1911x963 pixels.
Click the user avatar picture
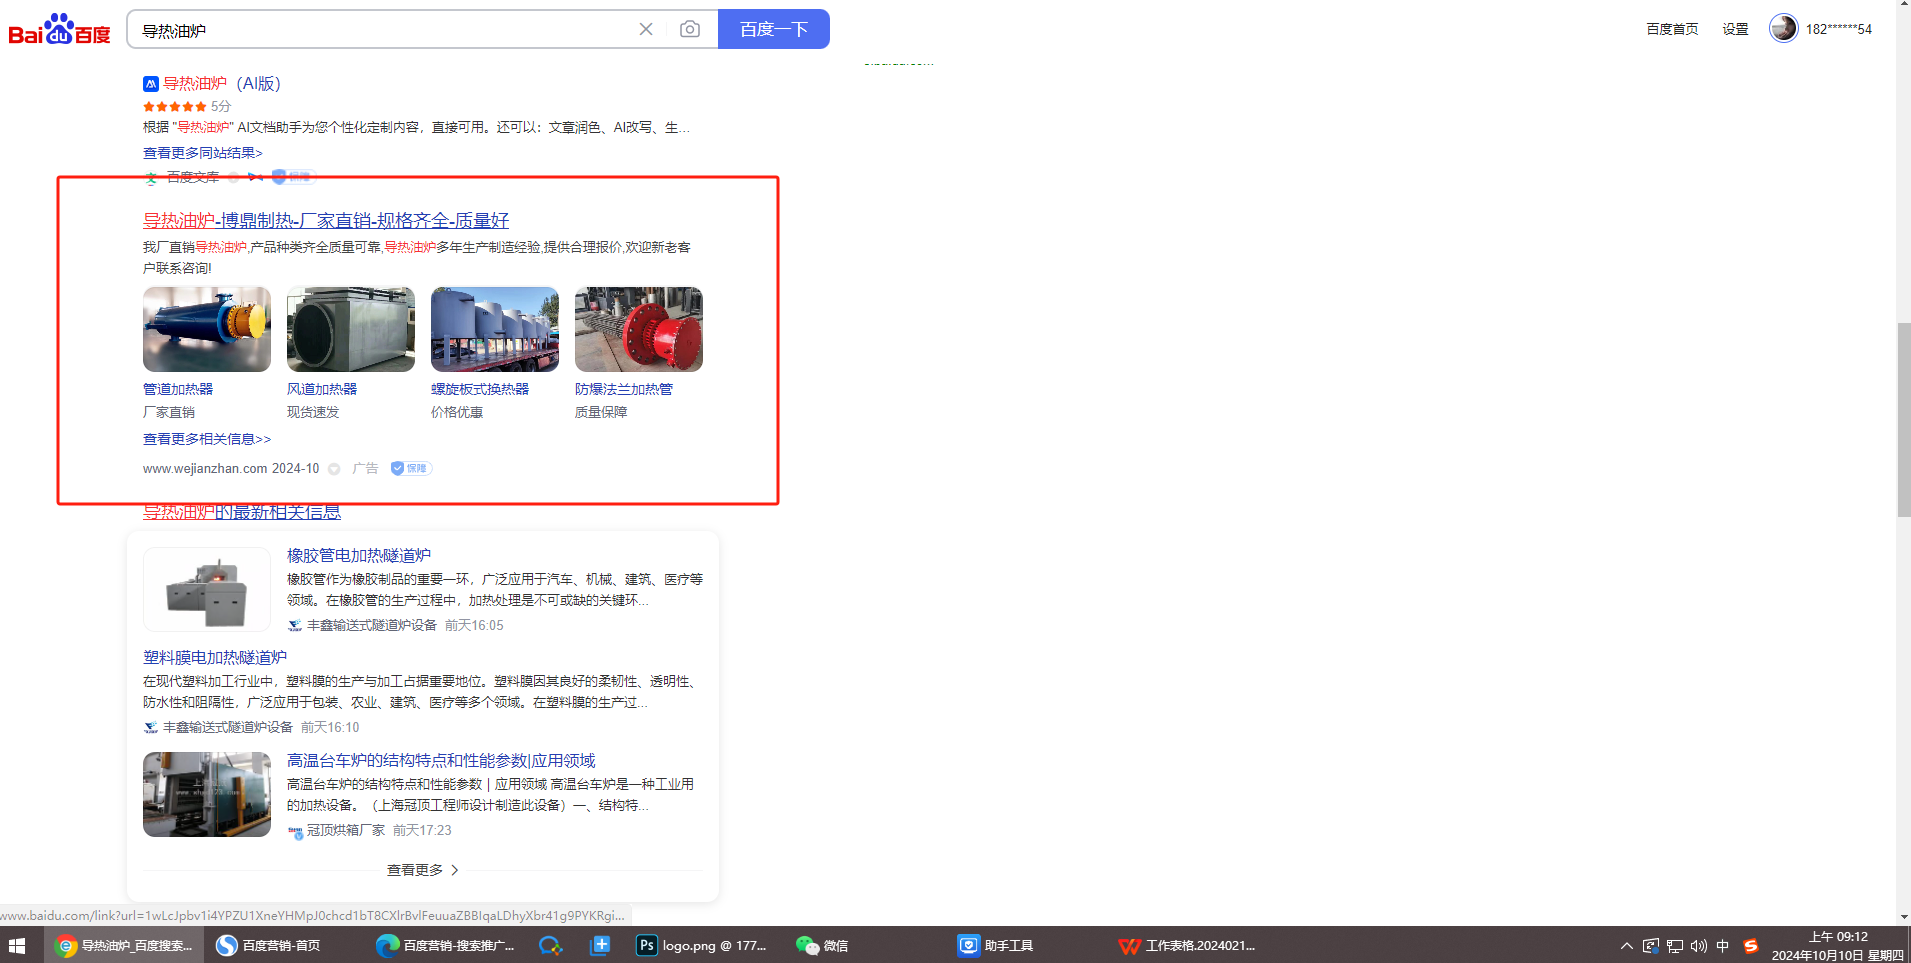pyautogui.click(x=1783, y=28)
